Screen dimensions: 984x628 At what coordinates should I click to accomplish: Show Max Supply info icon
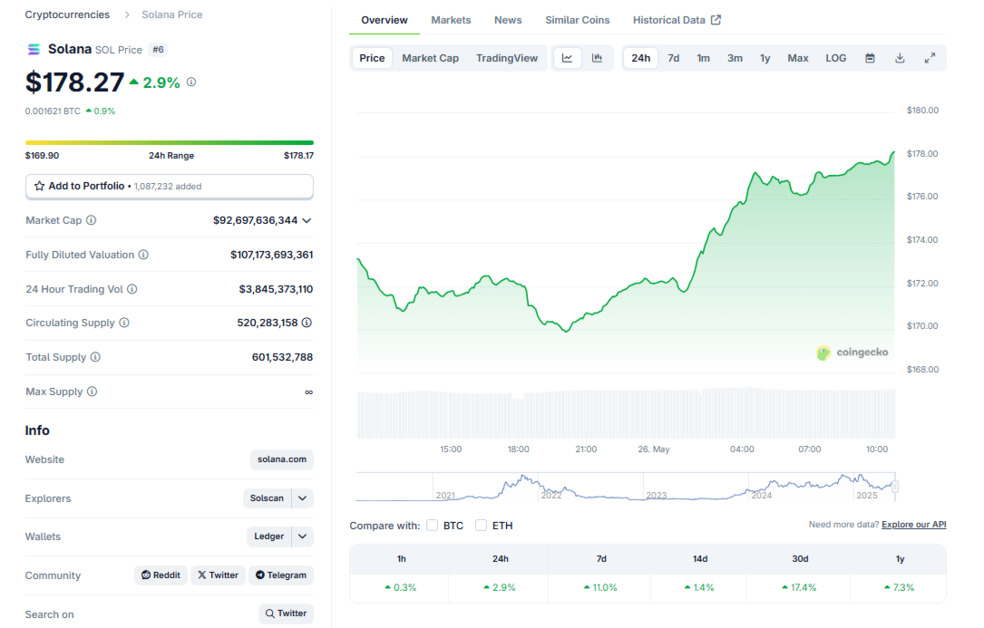[x=92, y=391]
